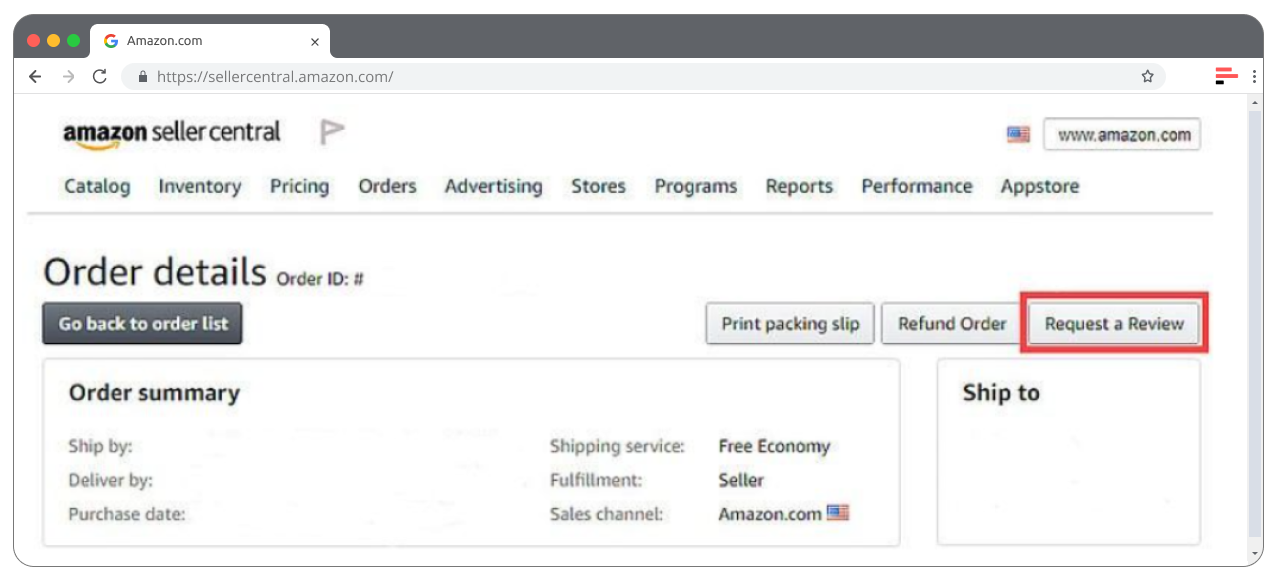Click the padlock icon in the address bar
The image size is (1280, 578).
(142, 75)
